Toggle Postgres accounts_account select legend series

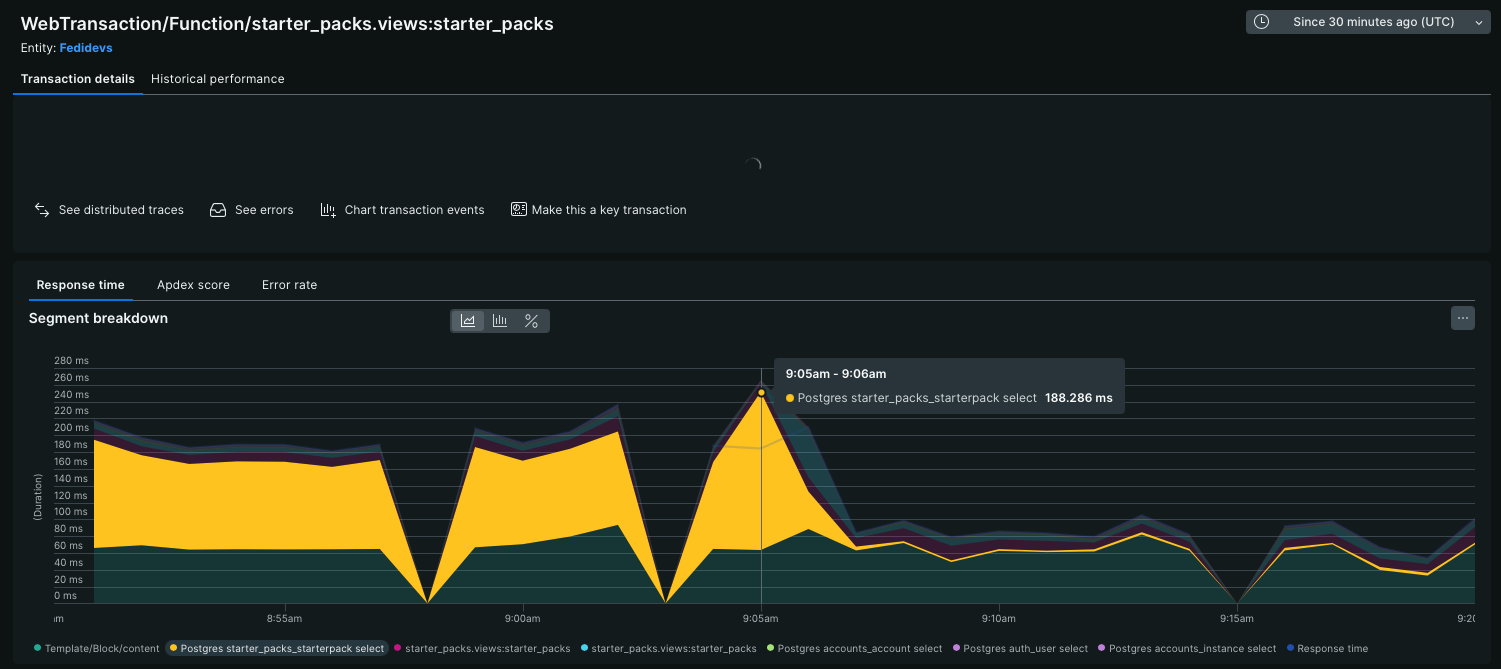[x=859, y=648]
